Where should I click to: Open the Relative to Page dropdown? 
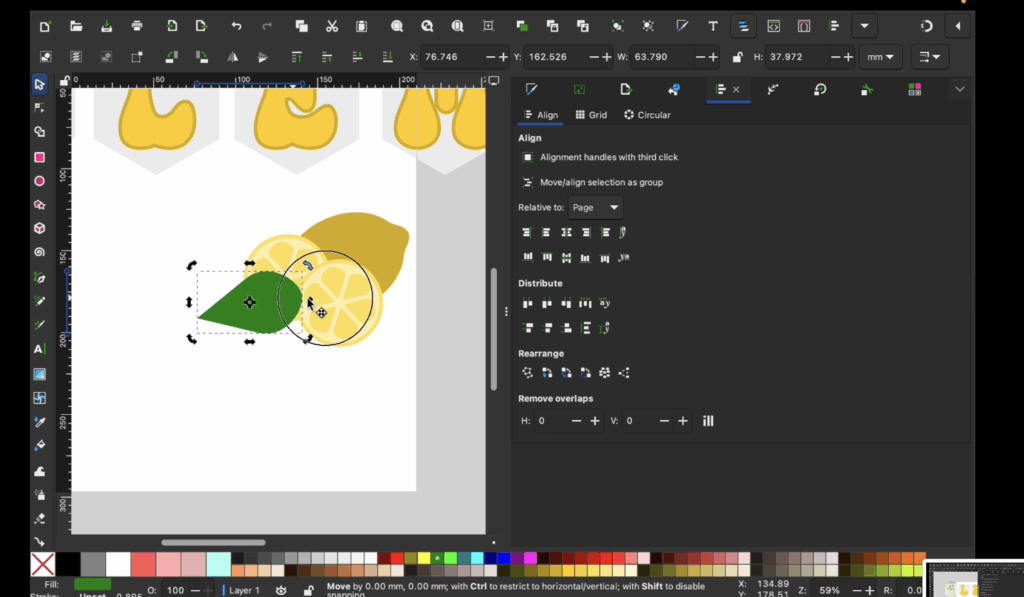595,207
